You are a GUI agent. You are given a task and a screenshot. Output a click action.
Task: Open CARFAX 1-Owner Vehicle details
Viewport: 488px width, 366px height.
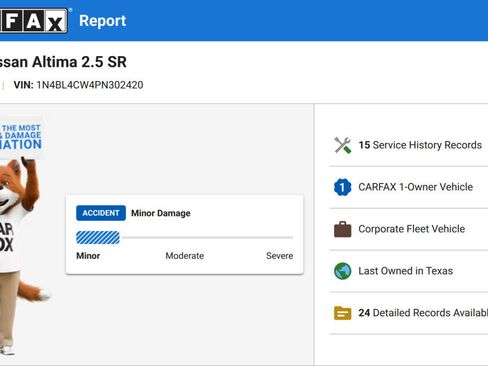tap(415, 187)
